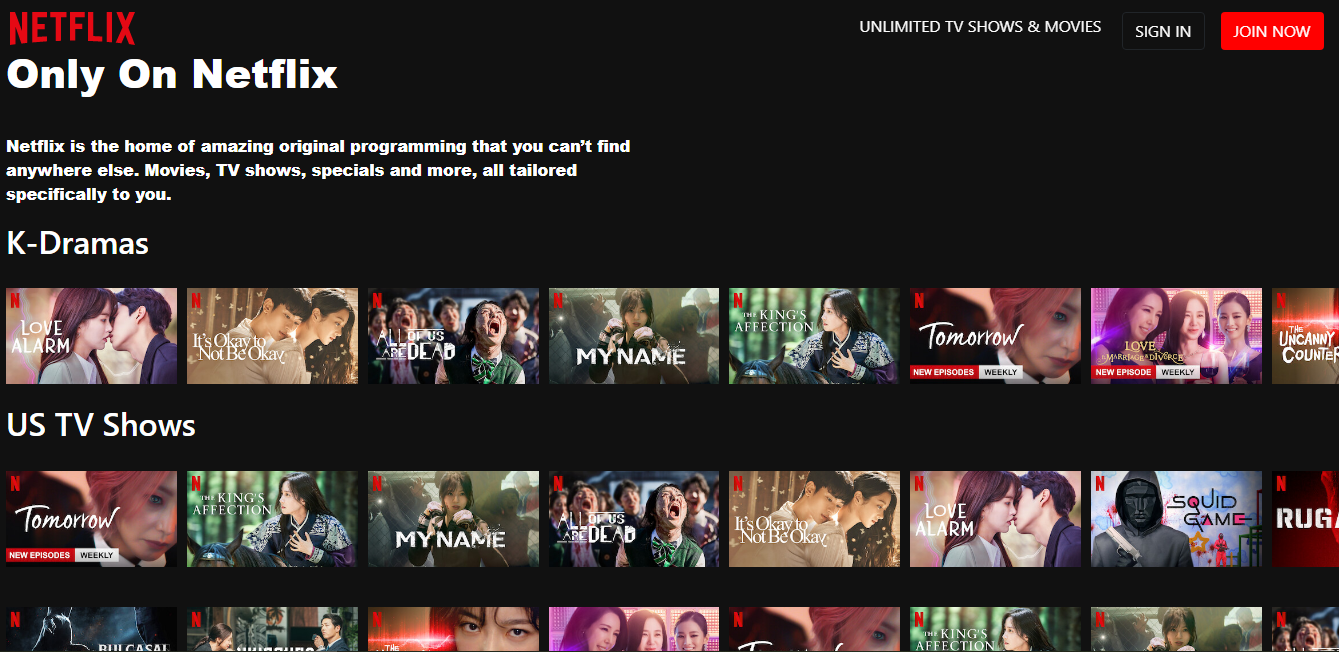Open My Name in the K-Dramas row
This screenshot has height=652, width=1339.
(634, 336)
